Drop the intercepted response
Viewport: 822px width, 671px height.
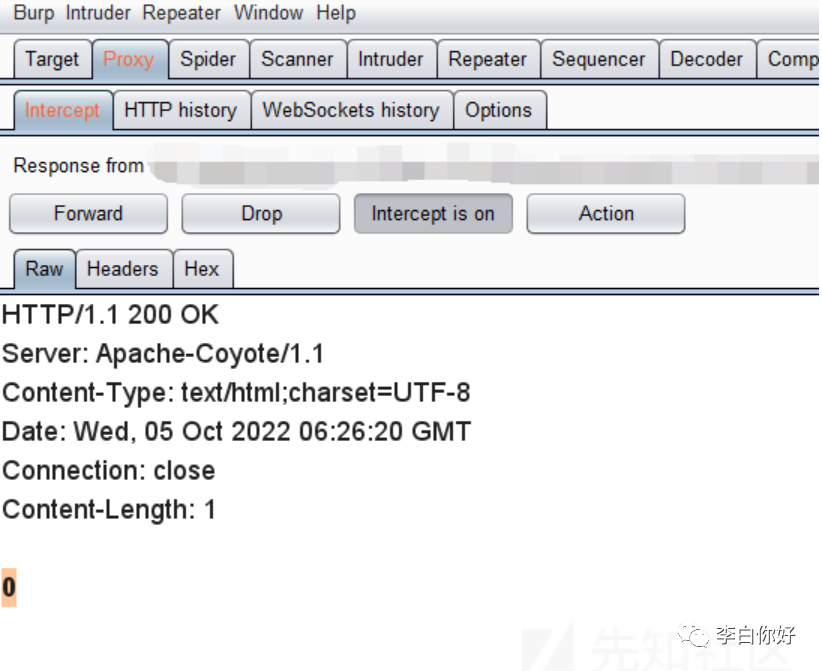pos(261,214)
